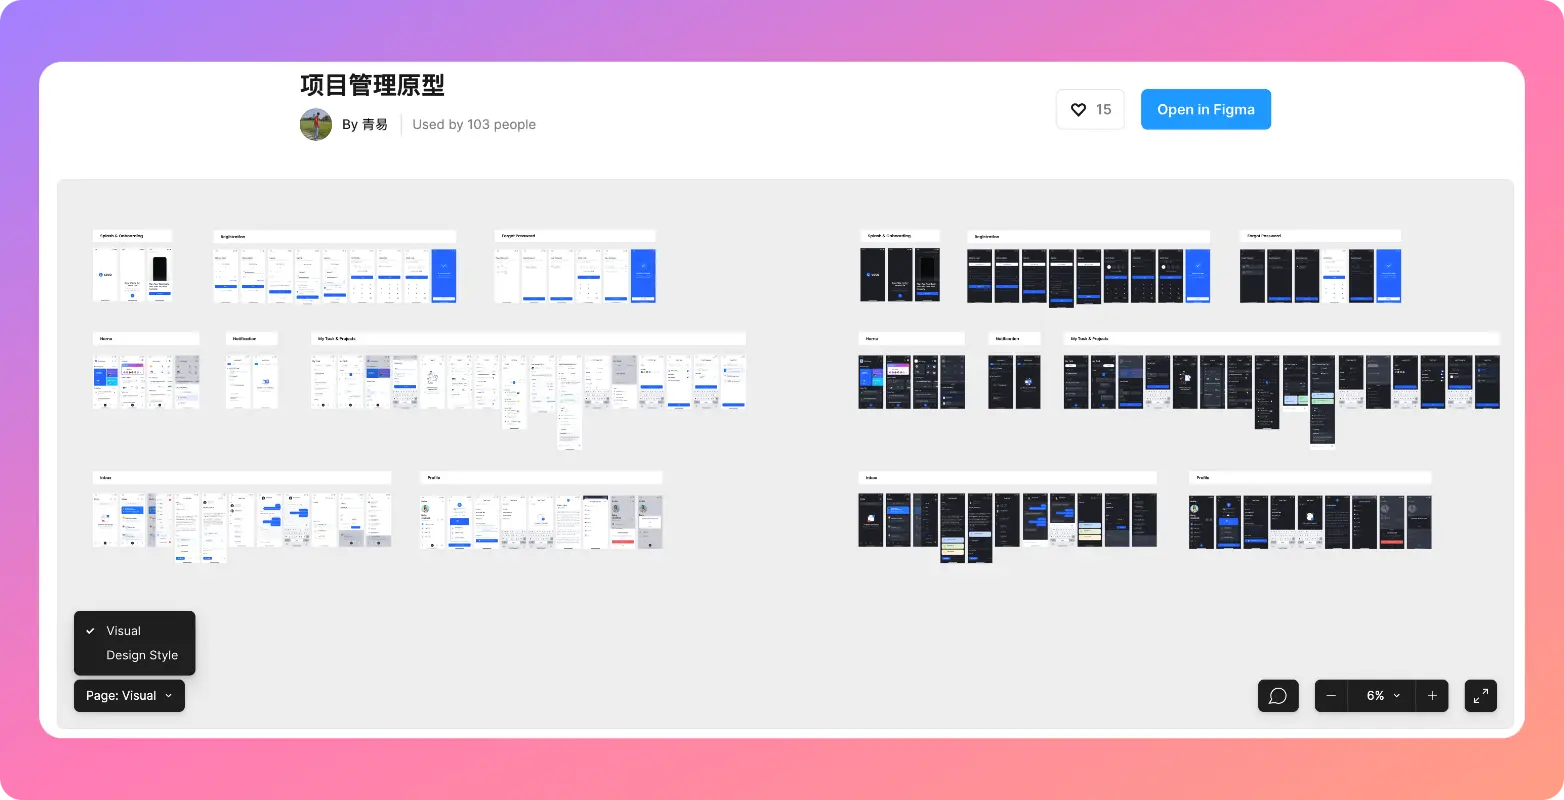Select the checked Visual page option
Viewport: 1564px width, 800px height.
(x=124, y=631)
